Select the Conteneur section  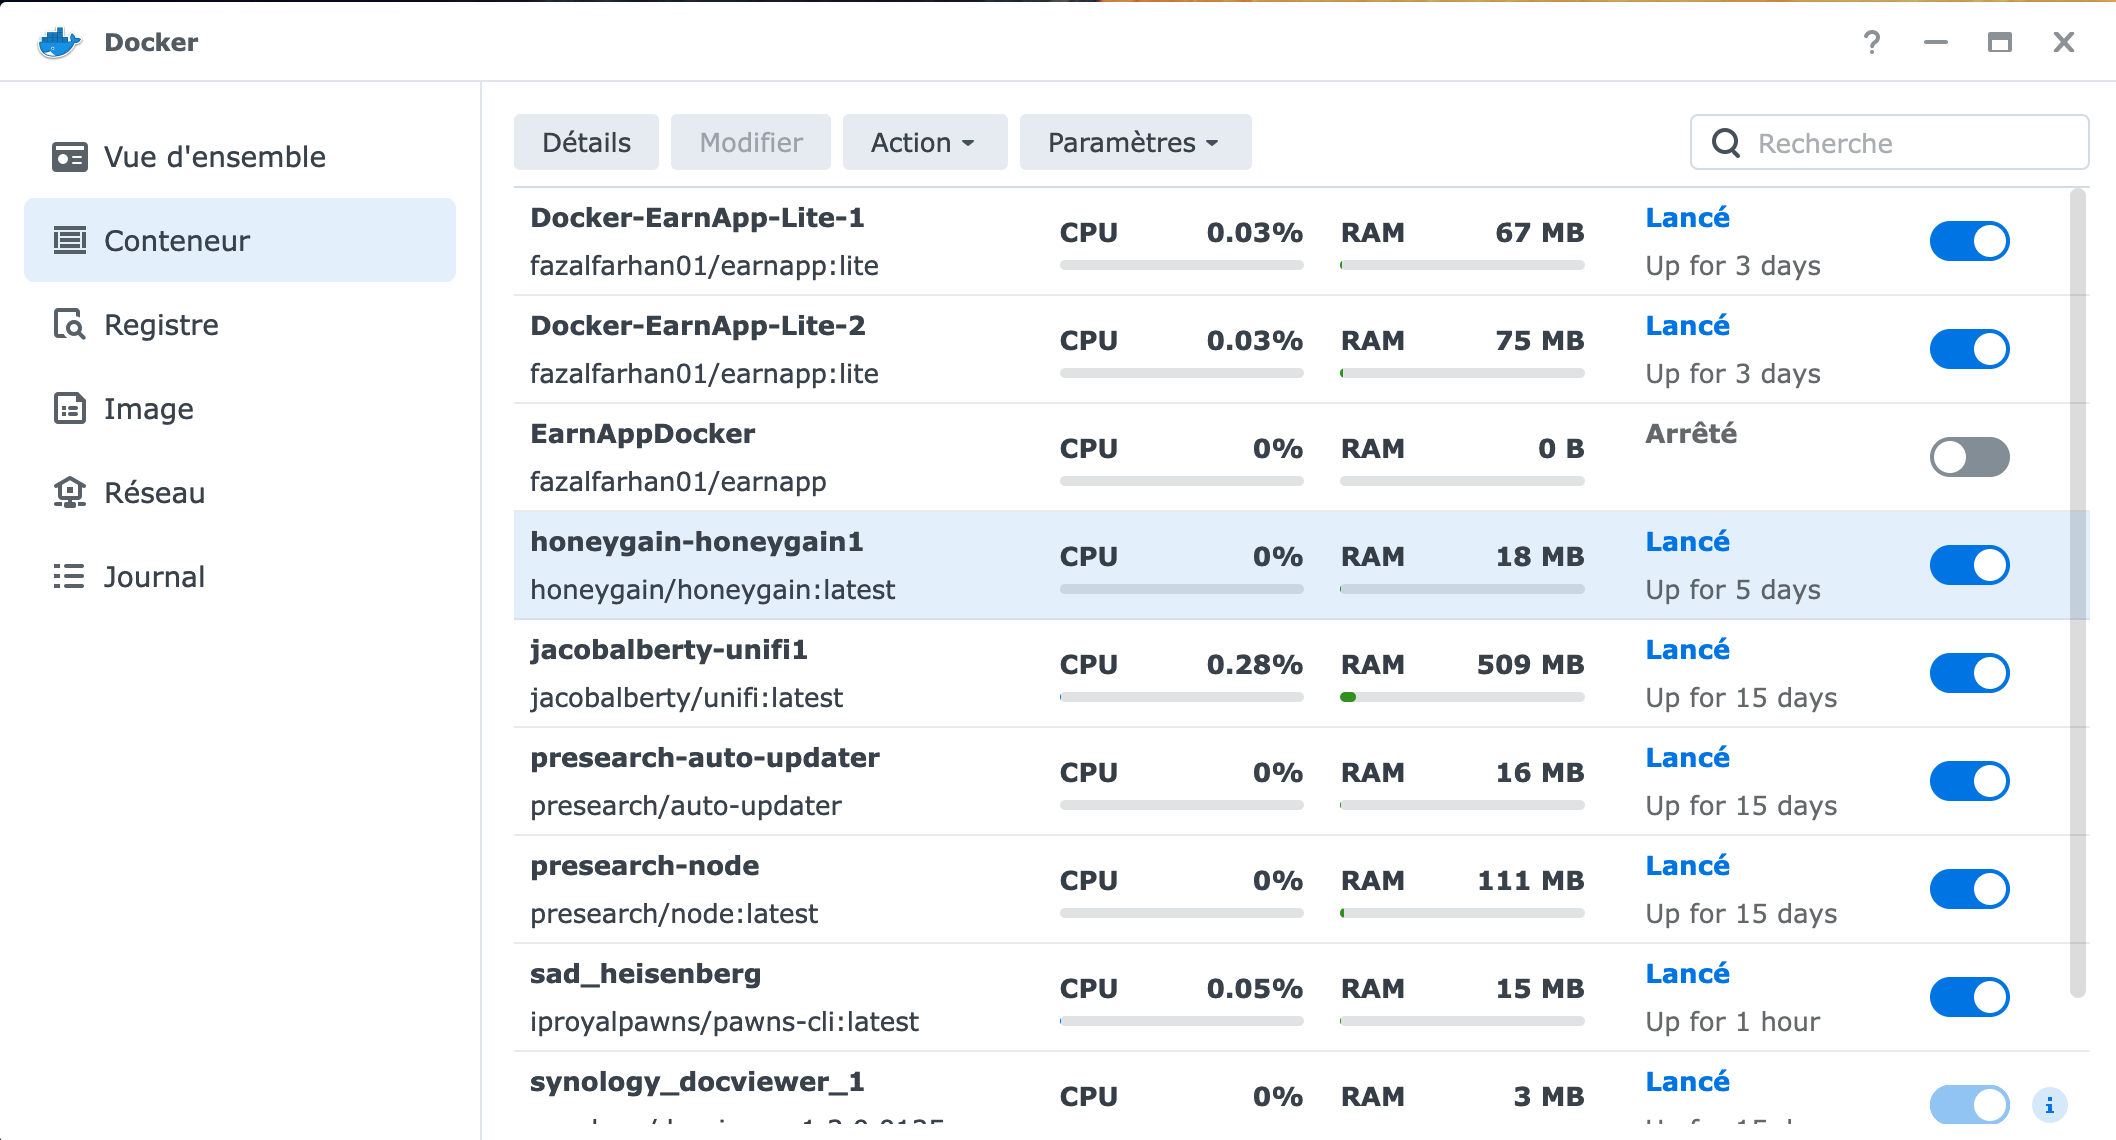pos(240,240)
